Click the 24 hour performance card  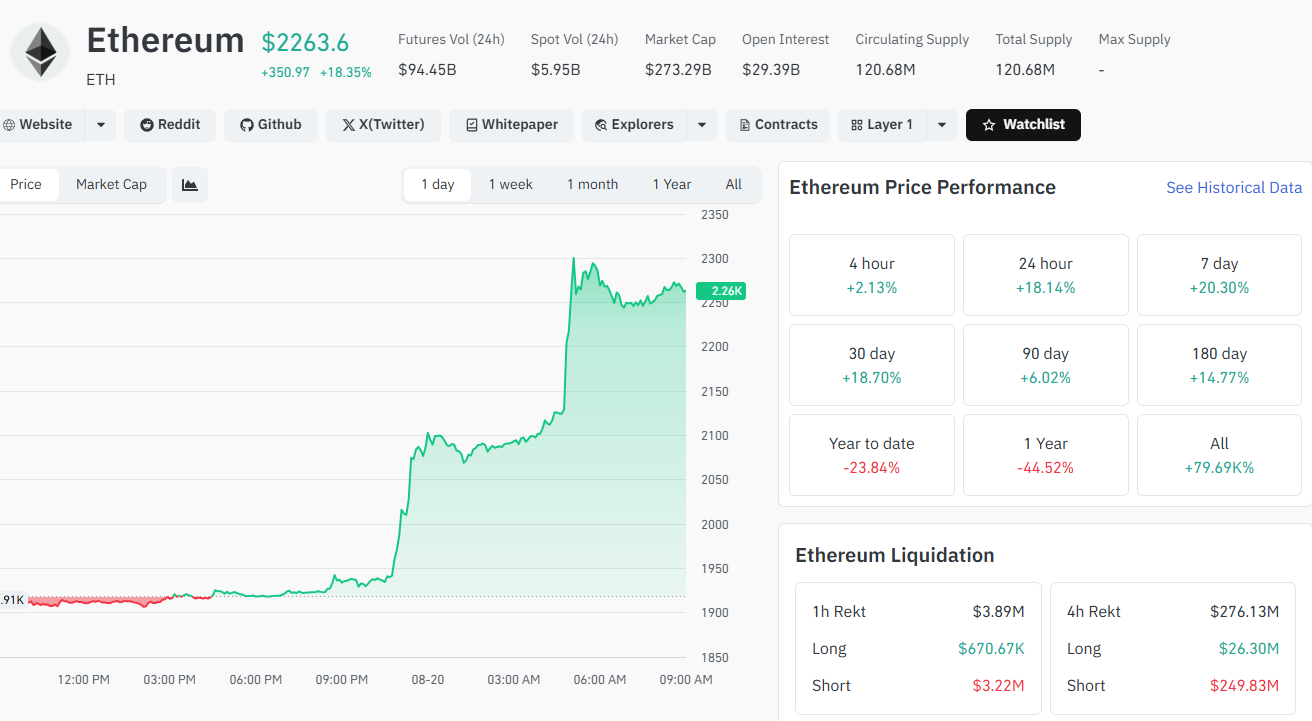click(x=1046, y=275)
